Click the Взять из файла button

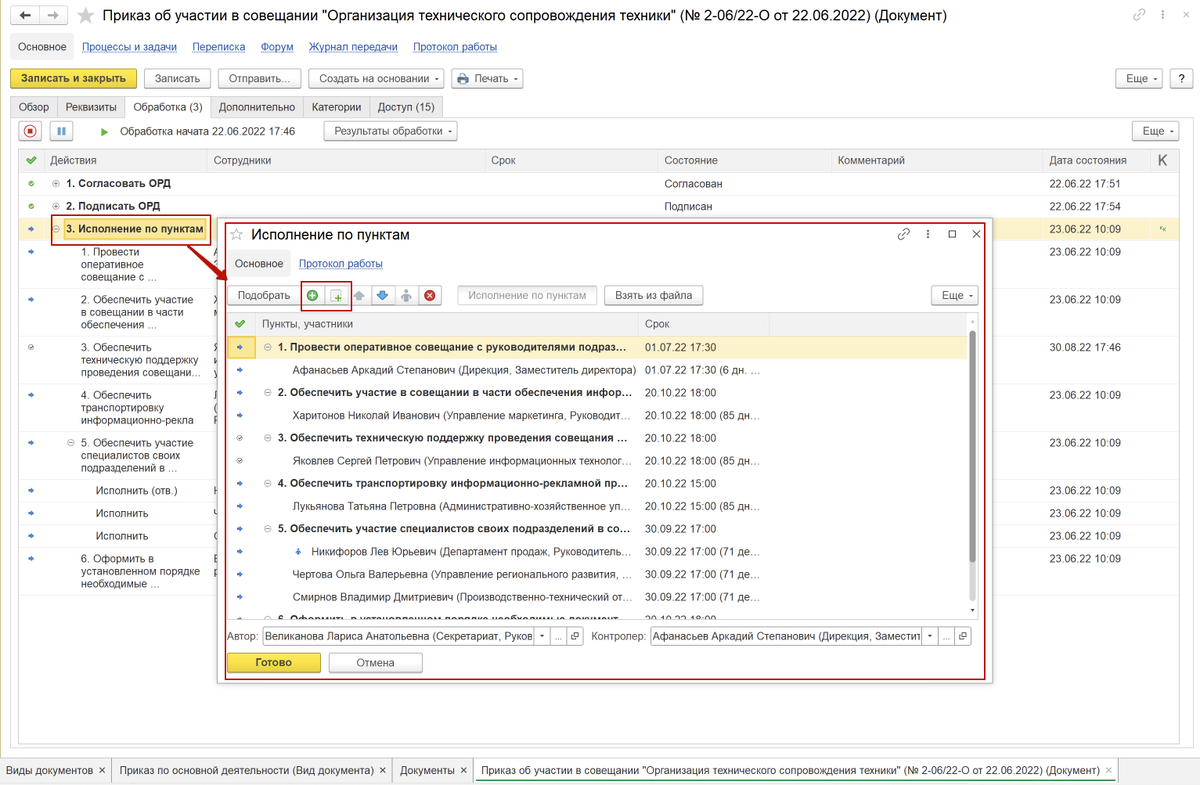[653, 296]
